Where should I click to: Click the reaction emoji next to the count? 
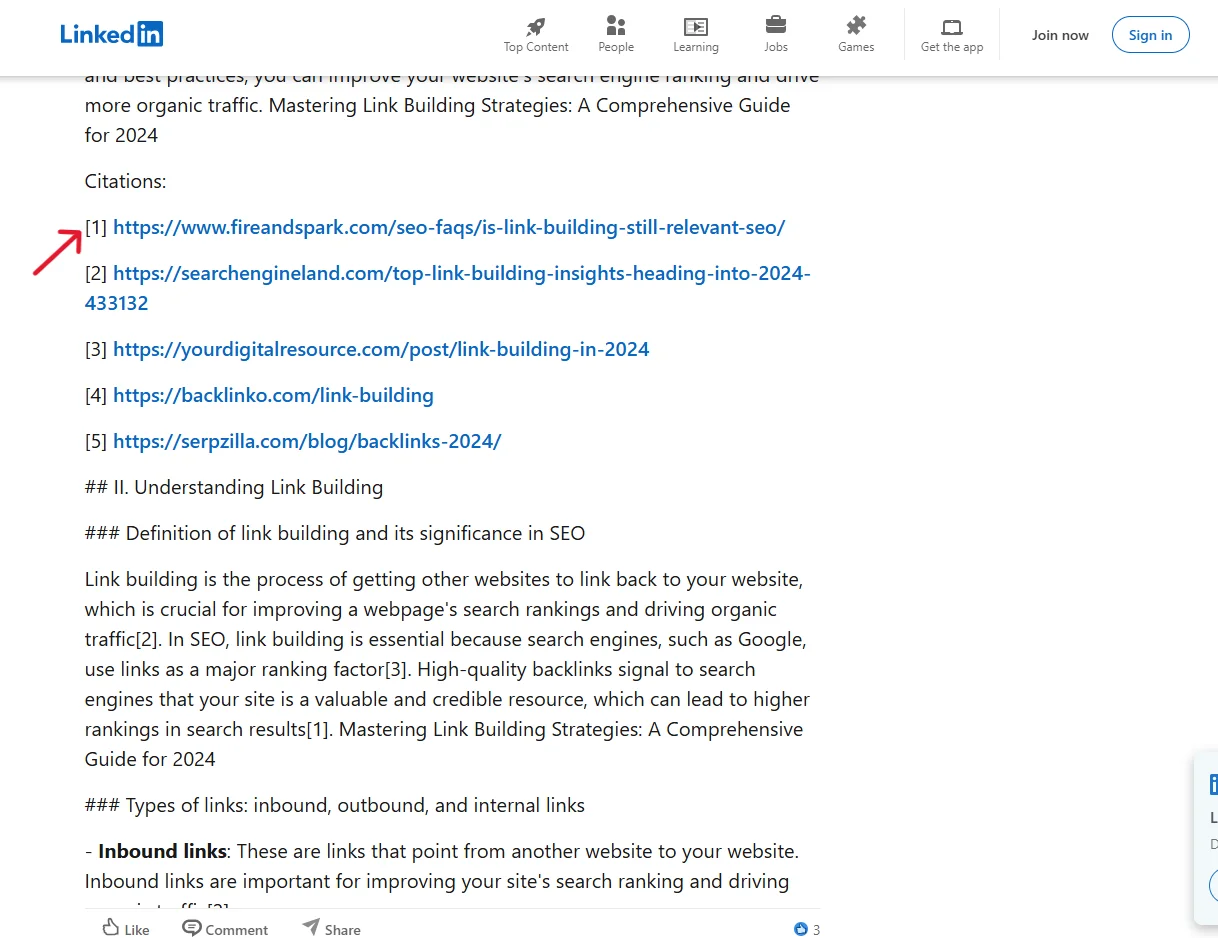(800, 929)
